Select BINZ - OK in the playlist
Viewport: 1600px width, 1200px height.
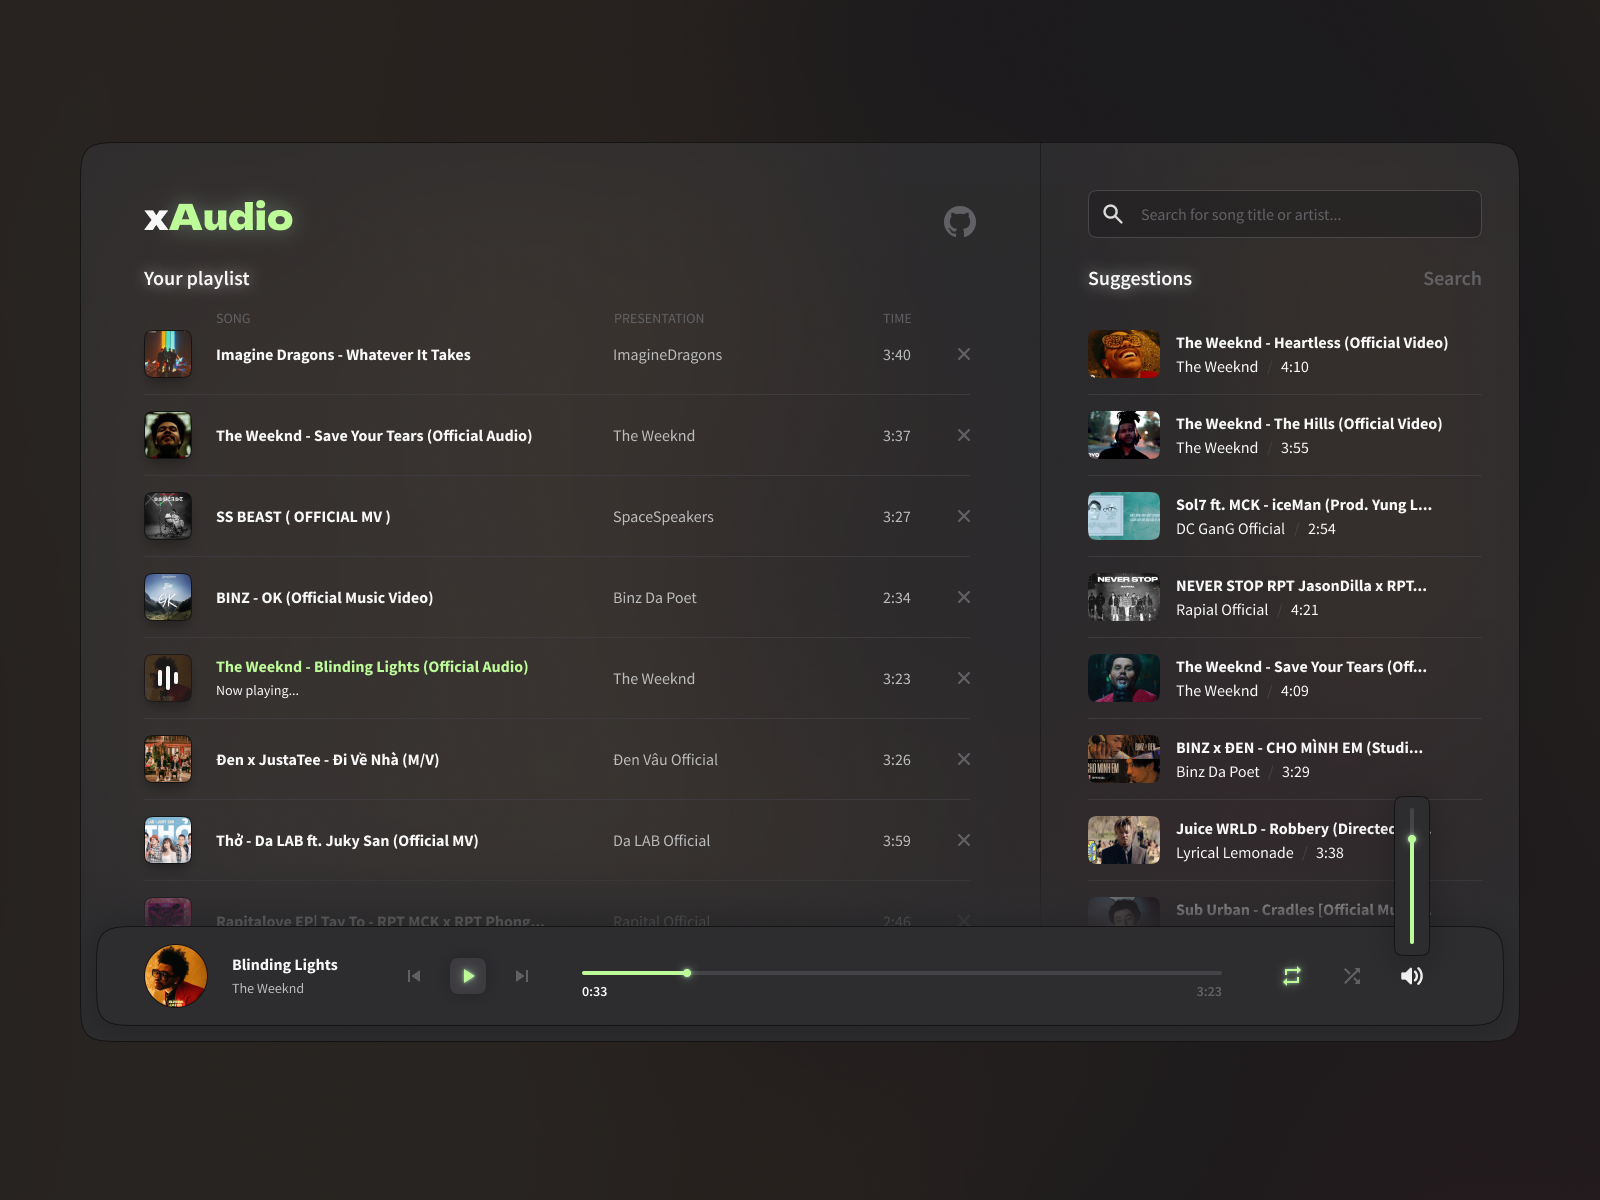pos(324,597)
